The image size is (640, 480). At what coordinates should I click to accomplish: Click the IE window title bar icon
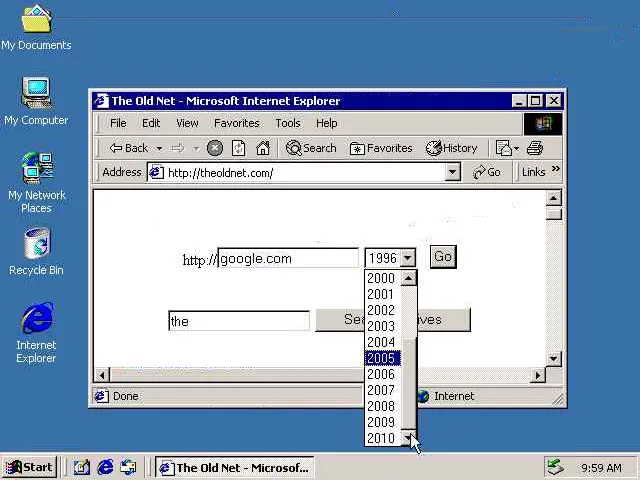pyautogui.click(x=102, y=100)
